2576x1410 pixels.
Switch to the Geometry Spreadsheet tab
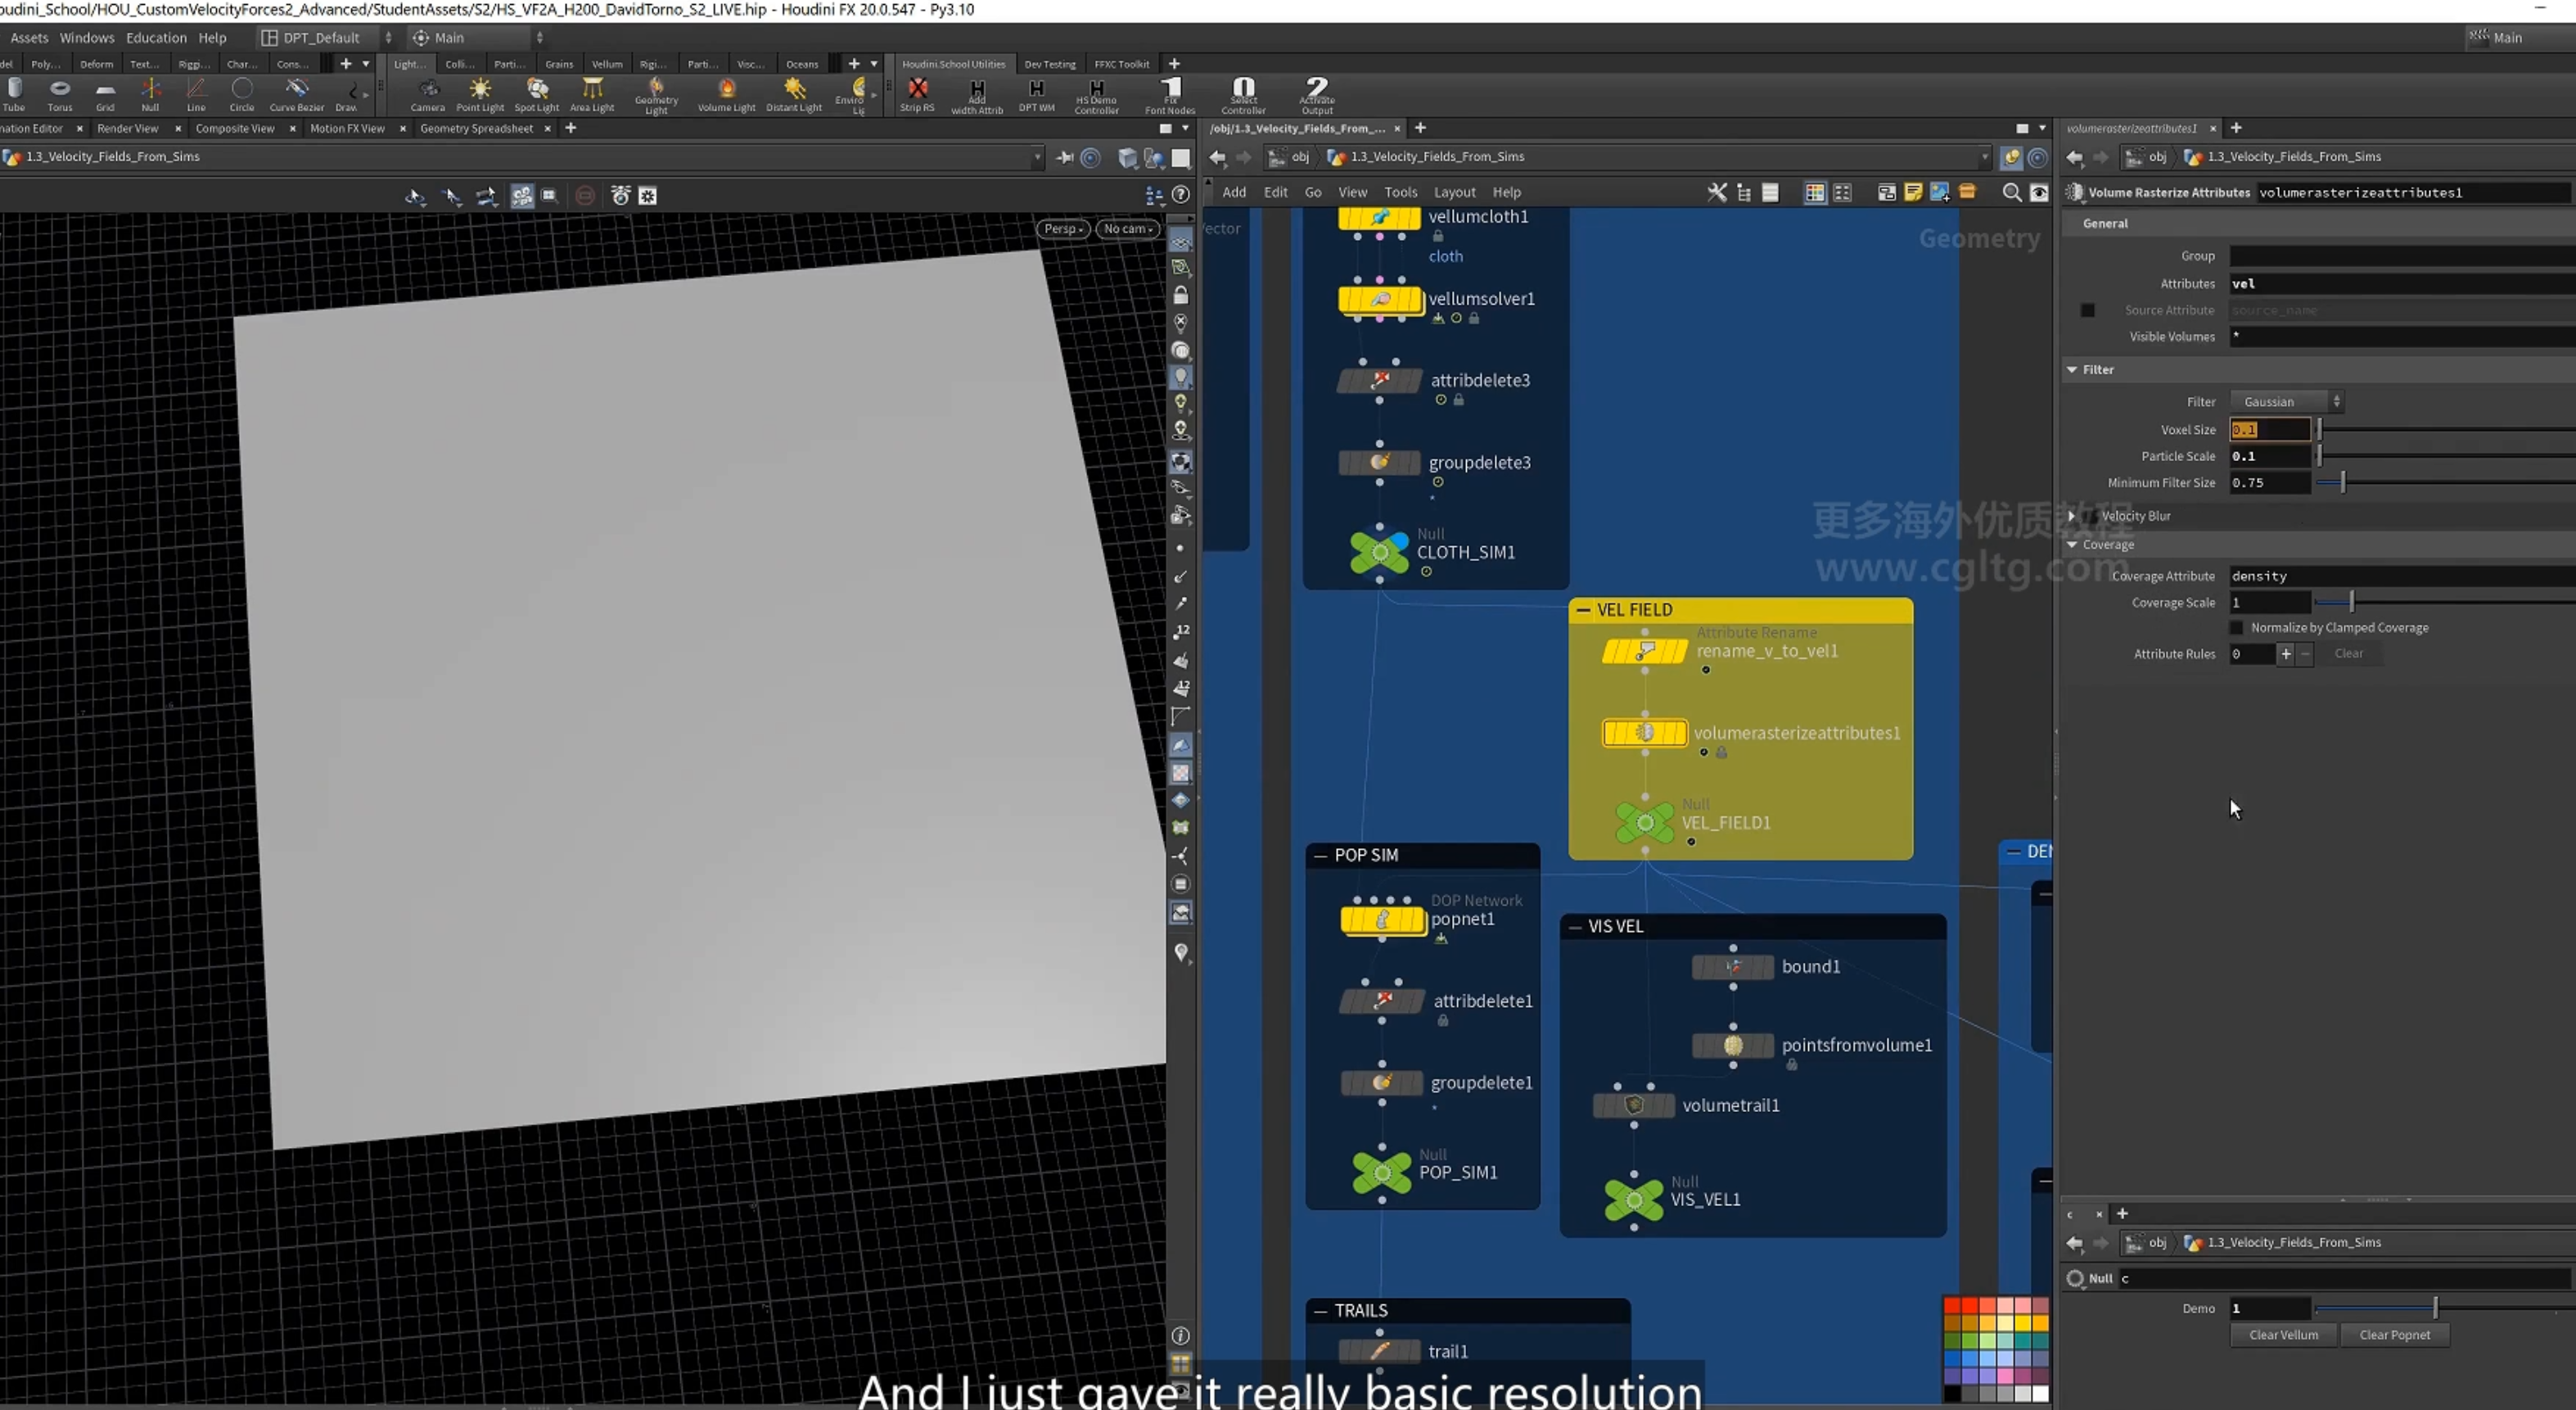tap(476, 128)
